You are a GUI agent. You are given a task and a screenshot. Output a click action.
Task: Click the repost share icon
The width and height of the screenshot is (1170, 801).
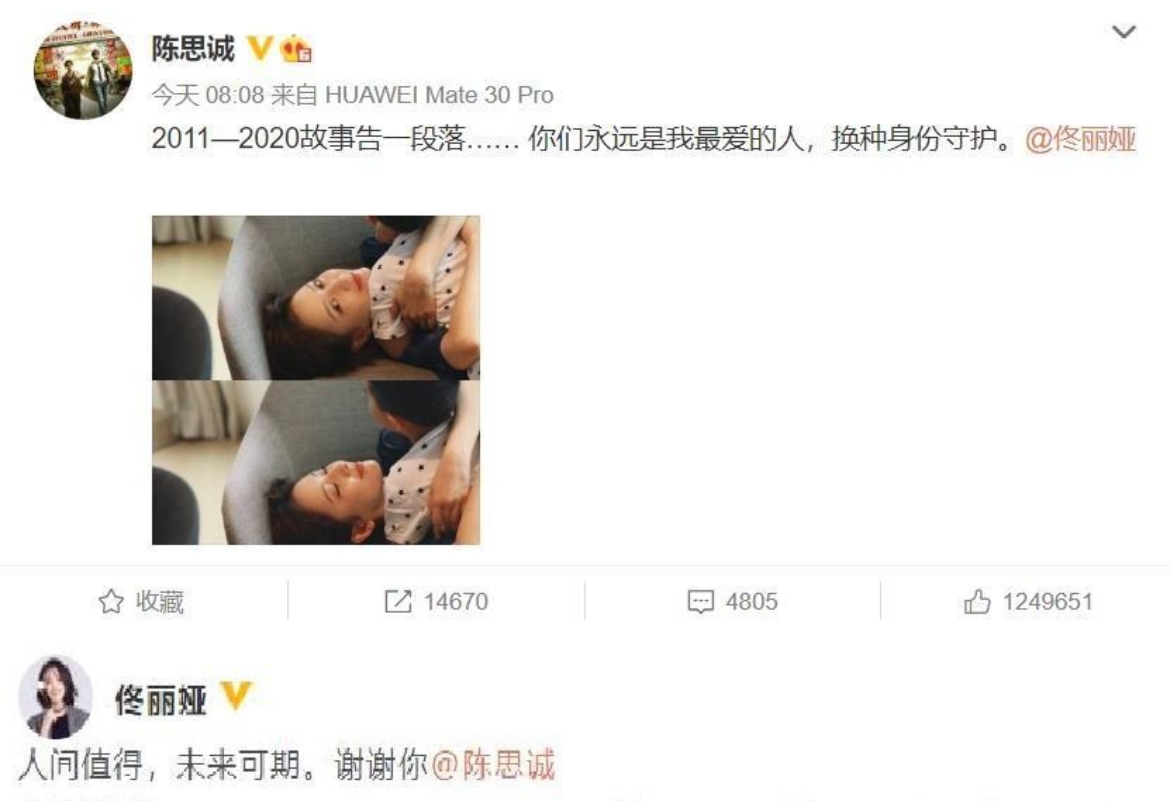click(x=398, y=601)
